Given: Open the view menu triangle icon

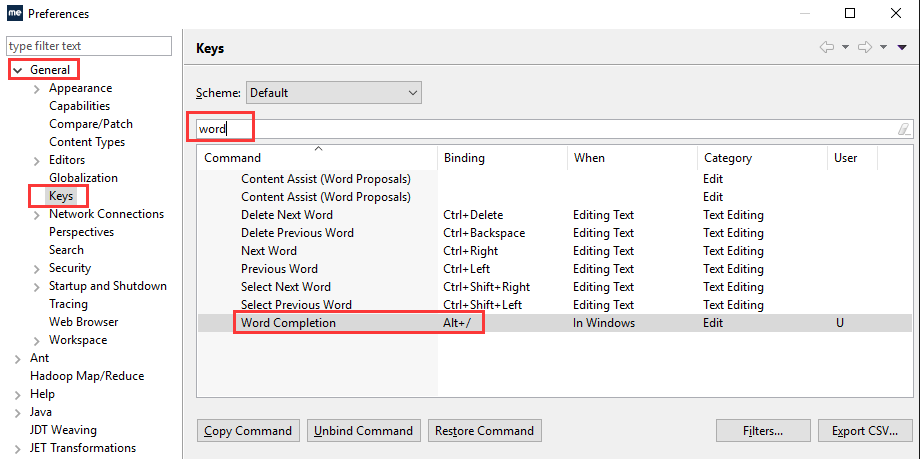Looking at the screenshot, I should [902, 47].
